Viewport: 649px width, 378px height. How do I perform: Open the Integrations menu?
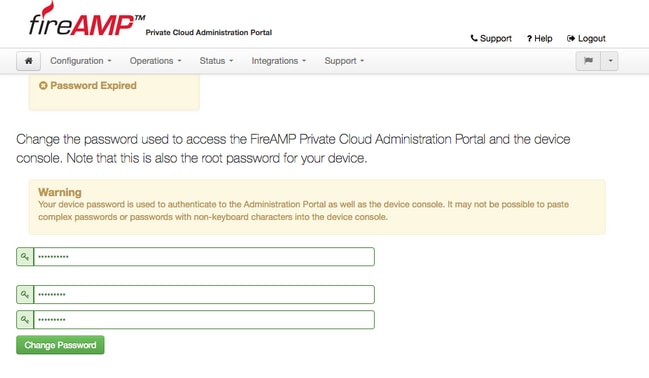[279, 61]
